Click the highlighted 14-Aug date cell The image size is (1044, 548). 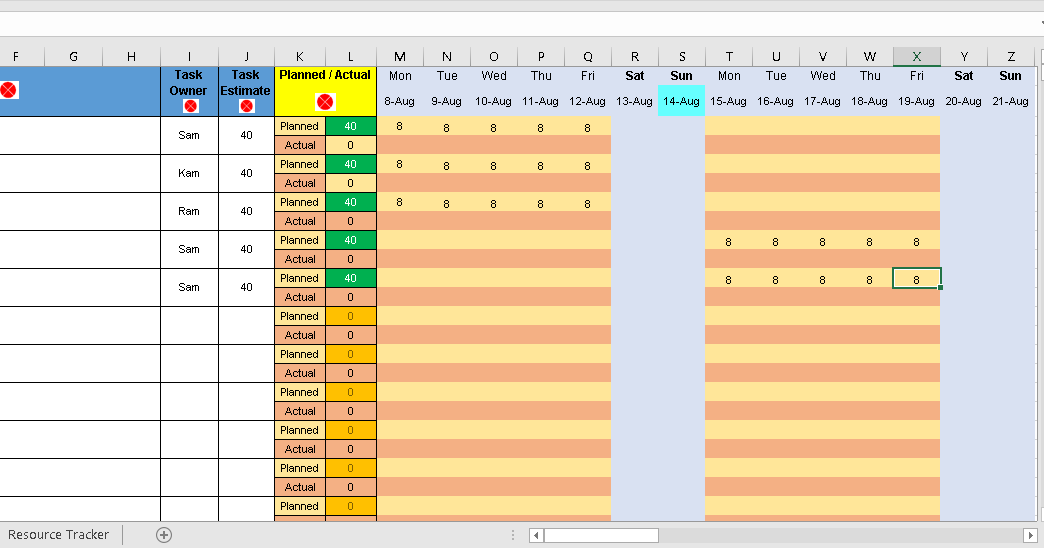point(682,101)
